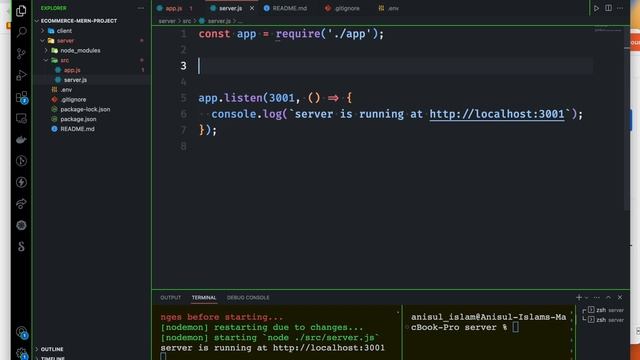Open the Output panel tab

tap(171, 298)
